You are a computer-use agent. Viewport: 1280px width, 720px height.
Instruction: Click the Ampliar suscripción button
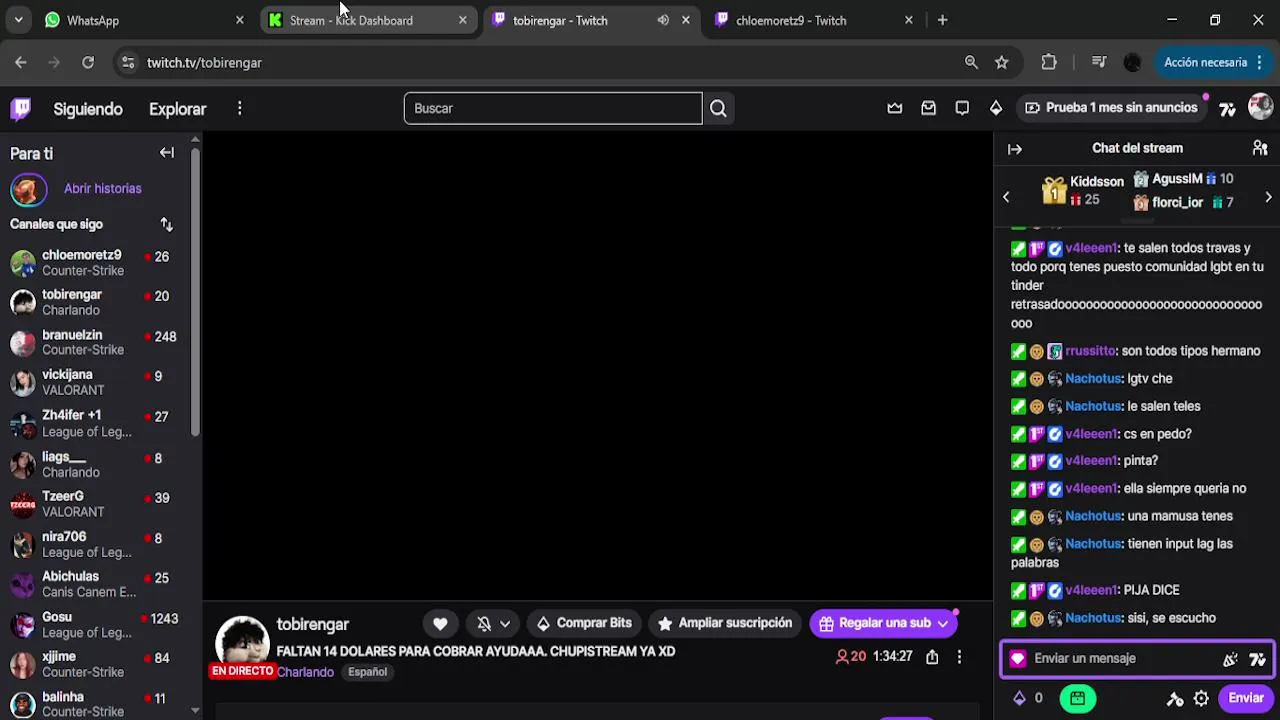(x=724, y=623)
